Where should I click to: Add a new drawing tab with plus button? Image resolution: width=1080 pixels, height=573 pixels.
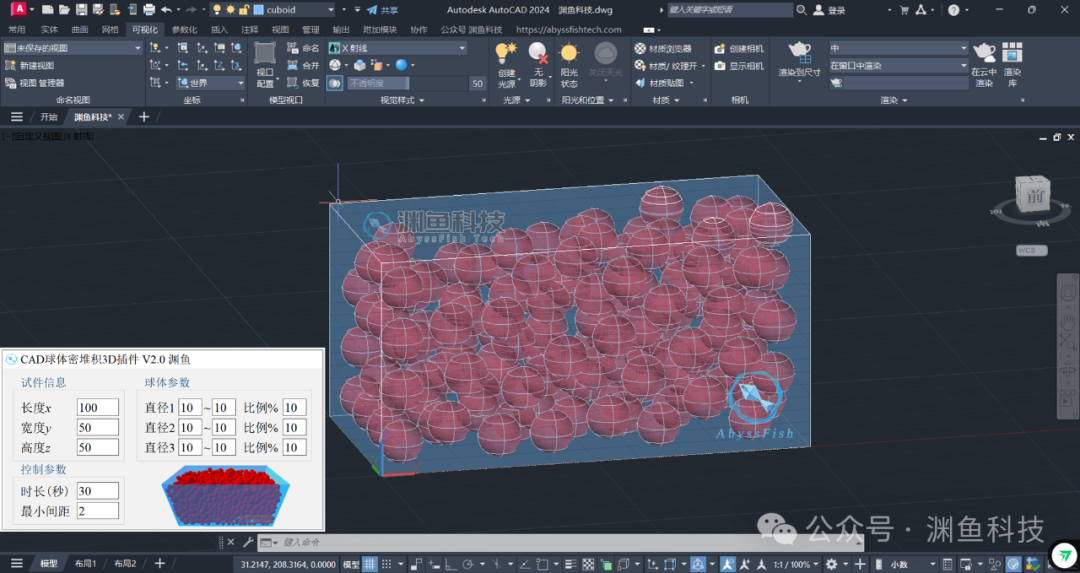(144, 116)
